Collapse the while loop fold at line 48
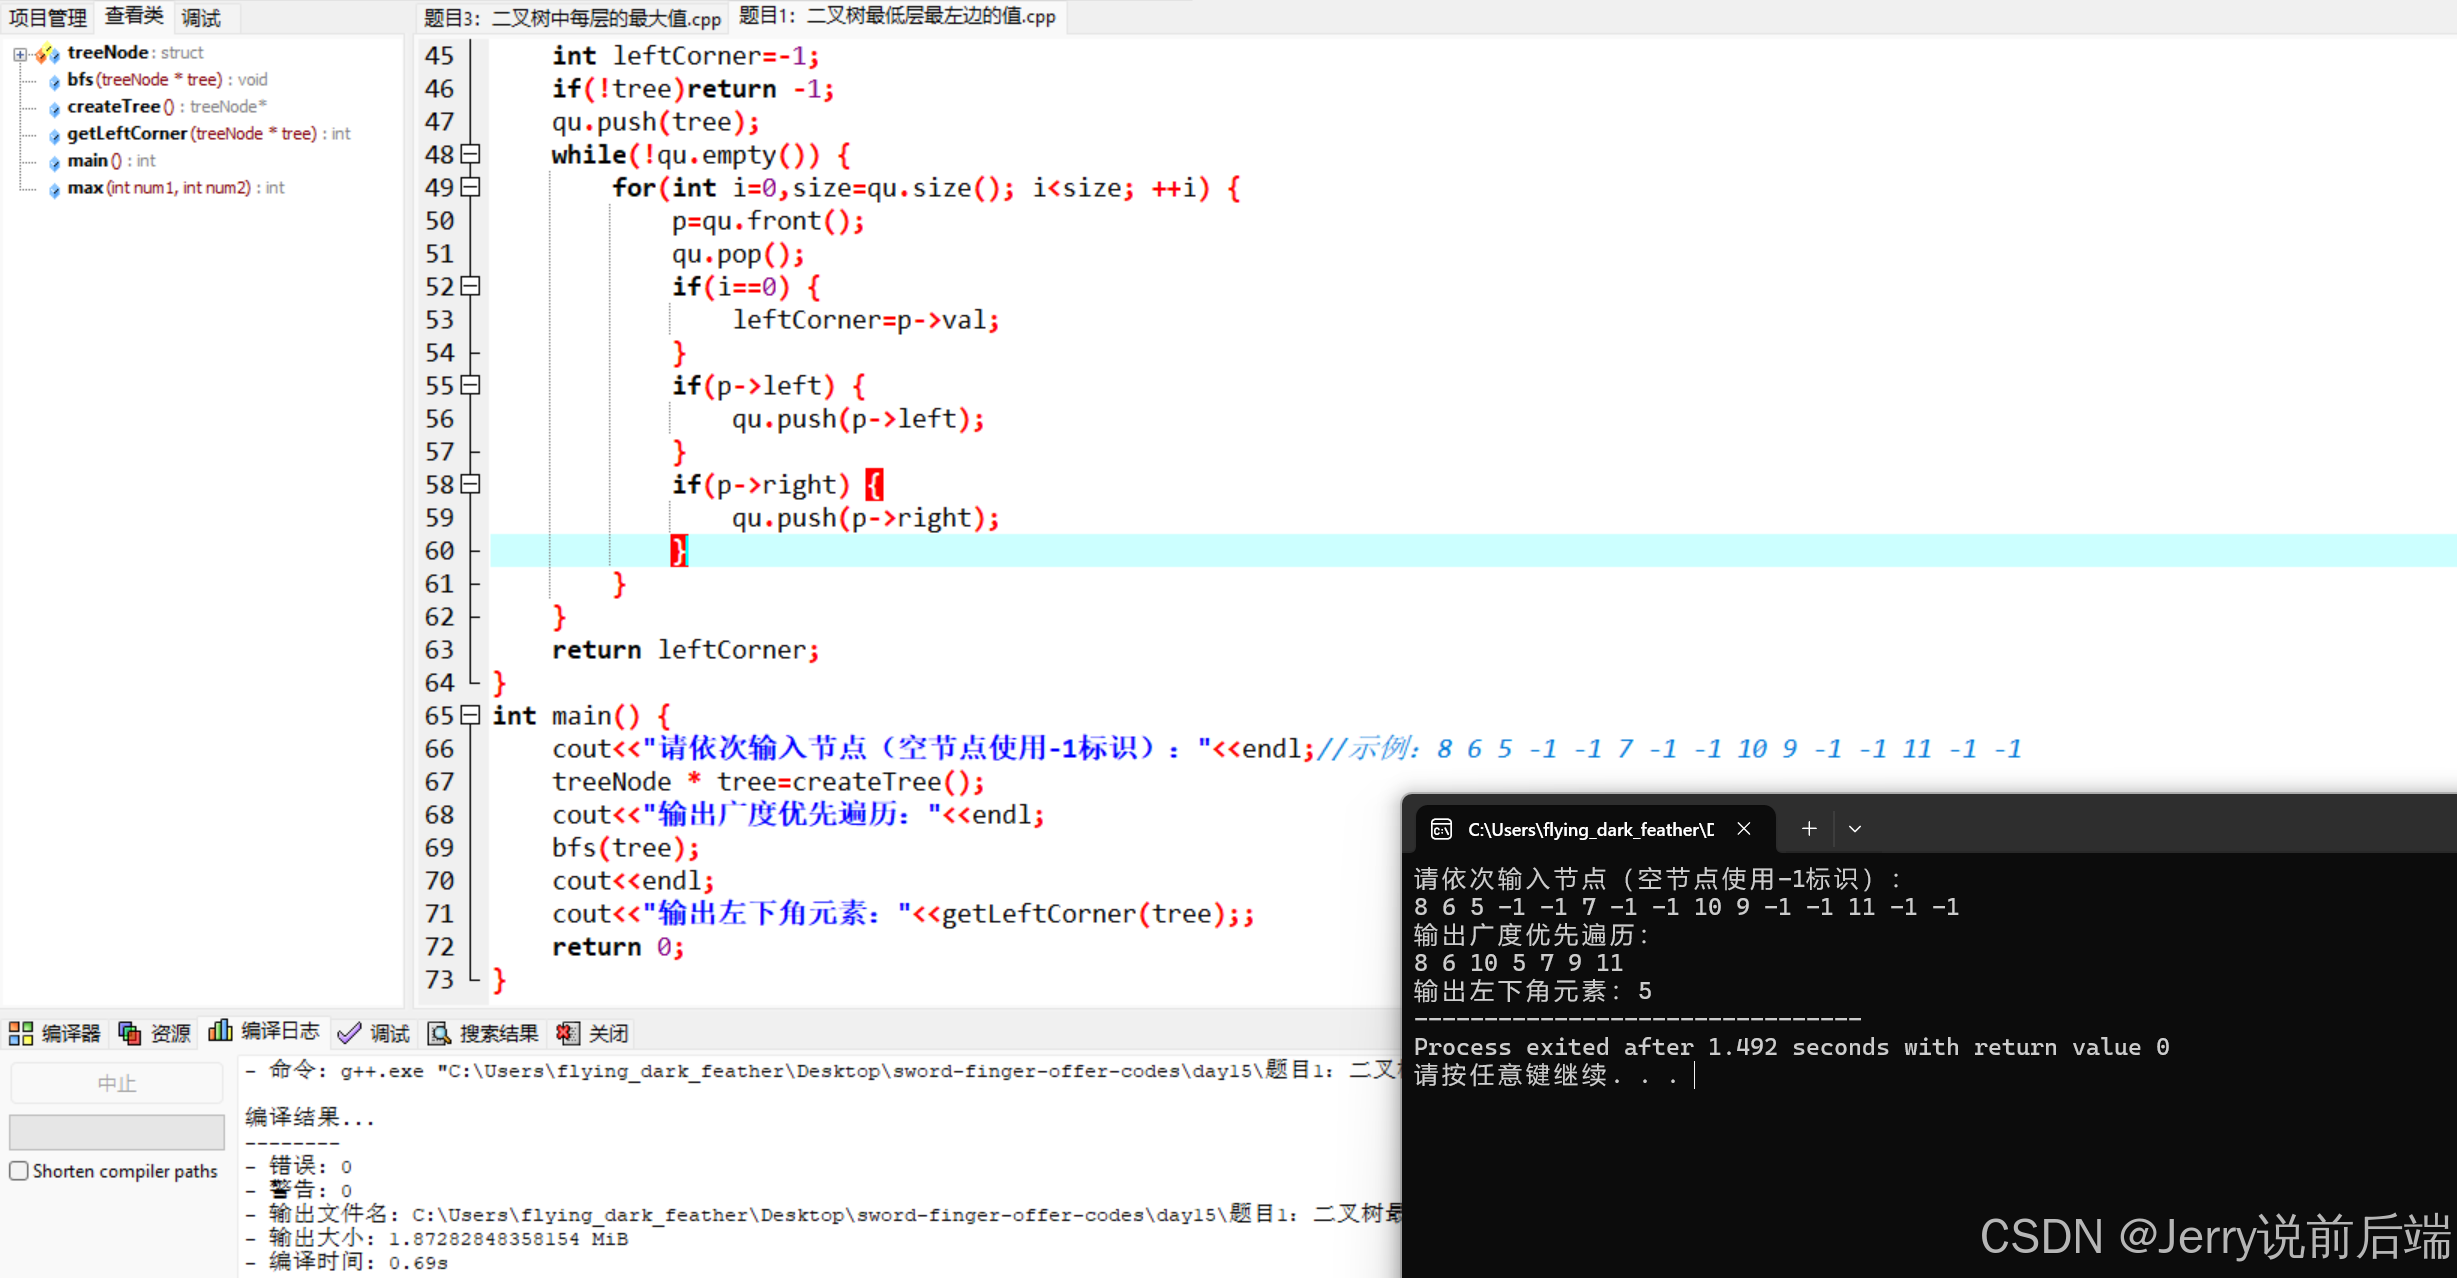 [x=471, y=154]
